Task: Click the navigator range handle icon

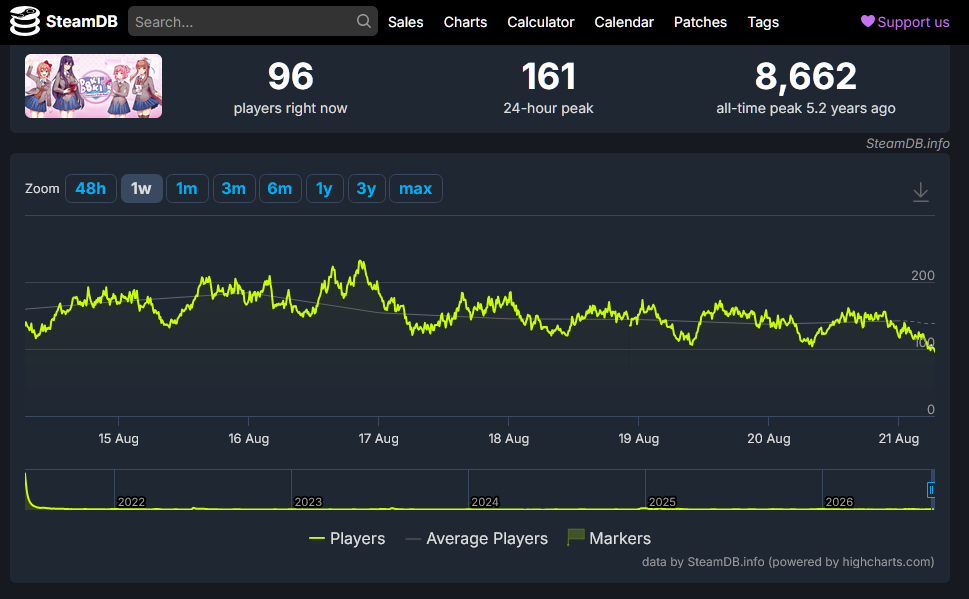Action: (x=931, y=490)
